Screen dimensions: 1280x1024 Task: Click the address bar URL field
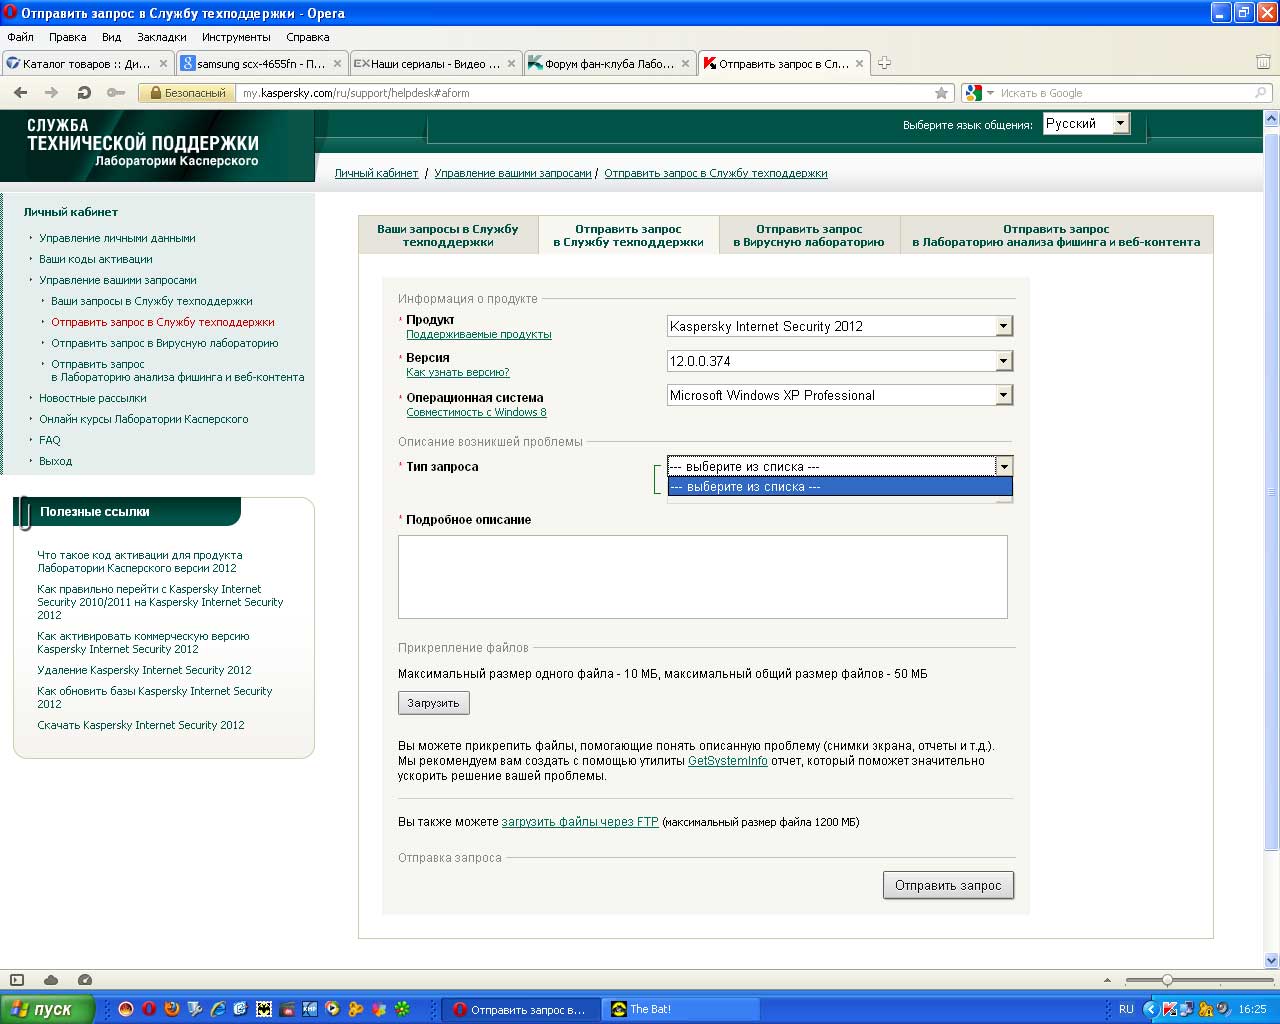coord(585,93)
